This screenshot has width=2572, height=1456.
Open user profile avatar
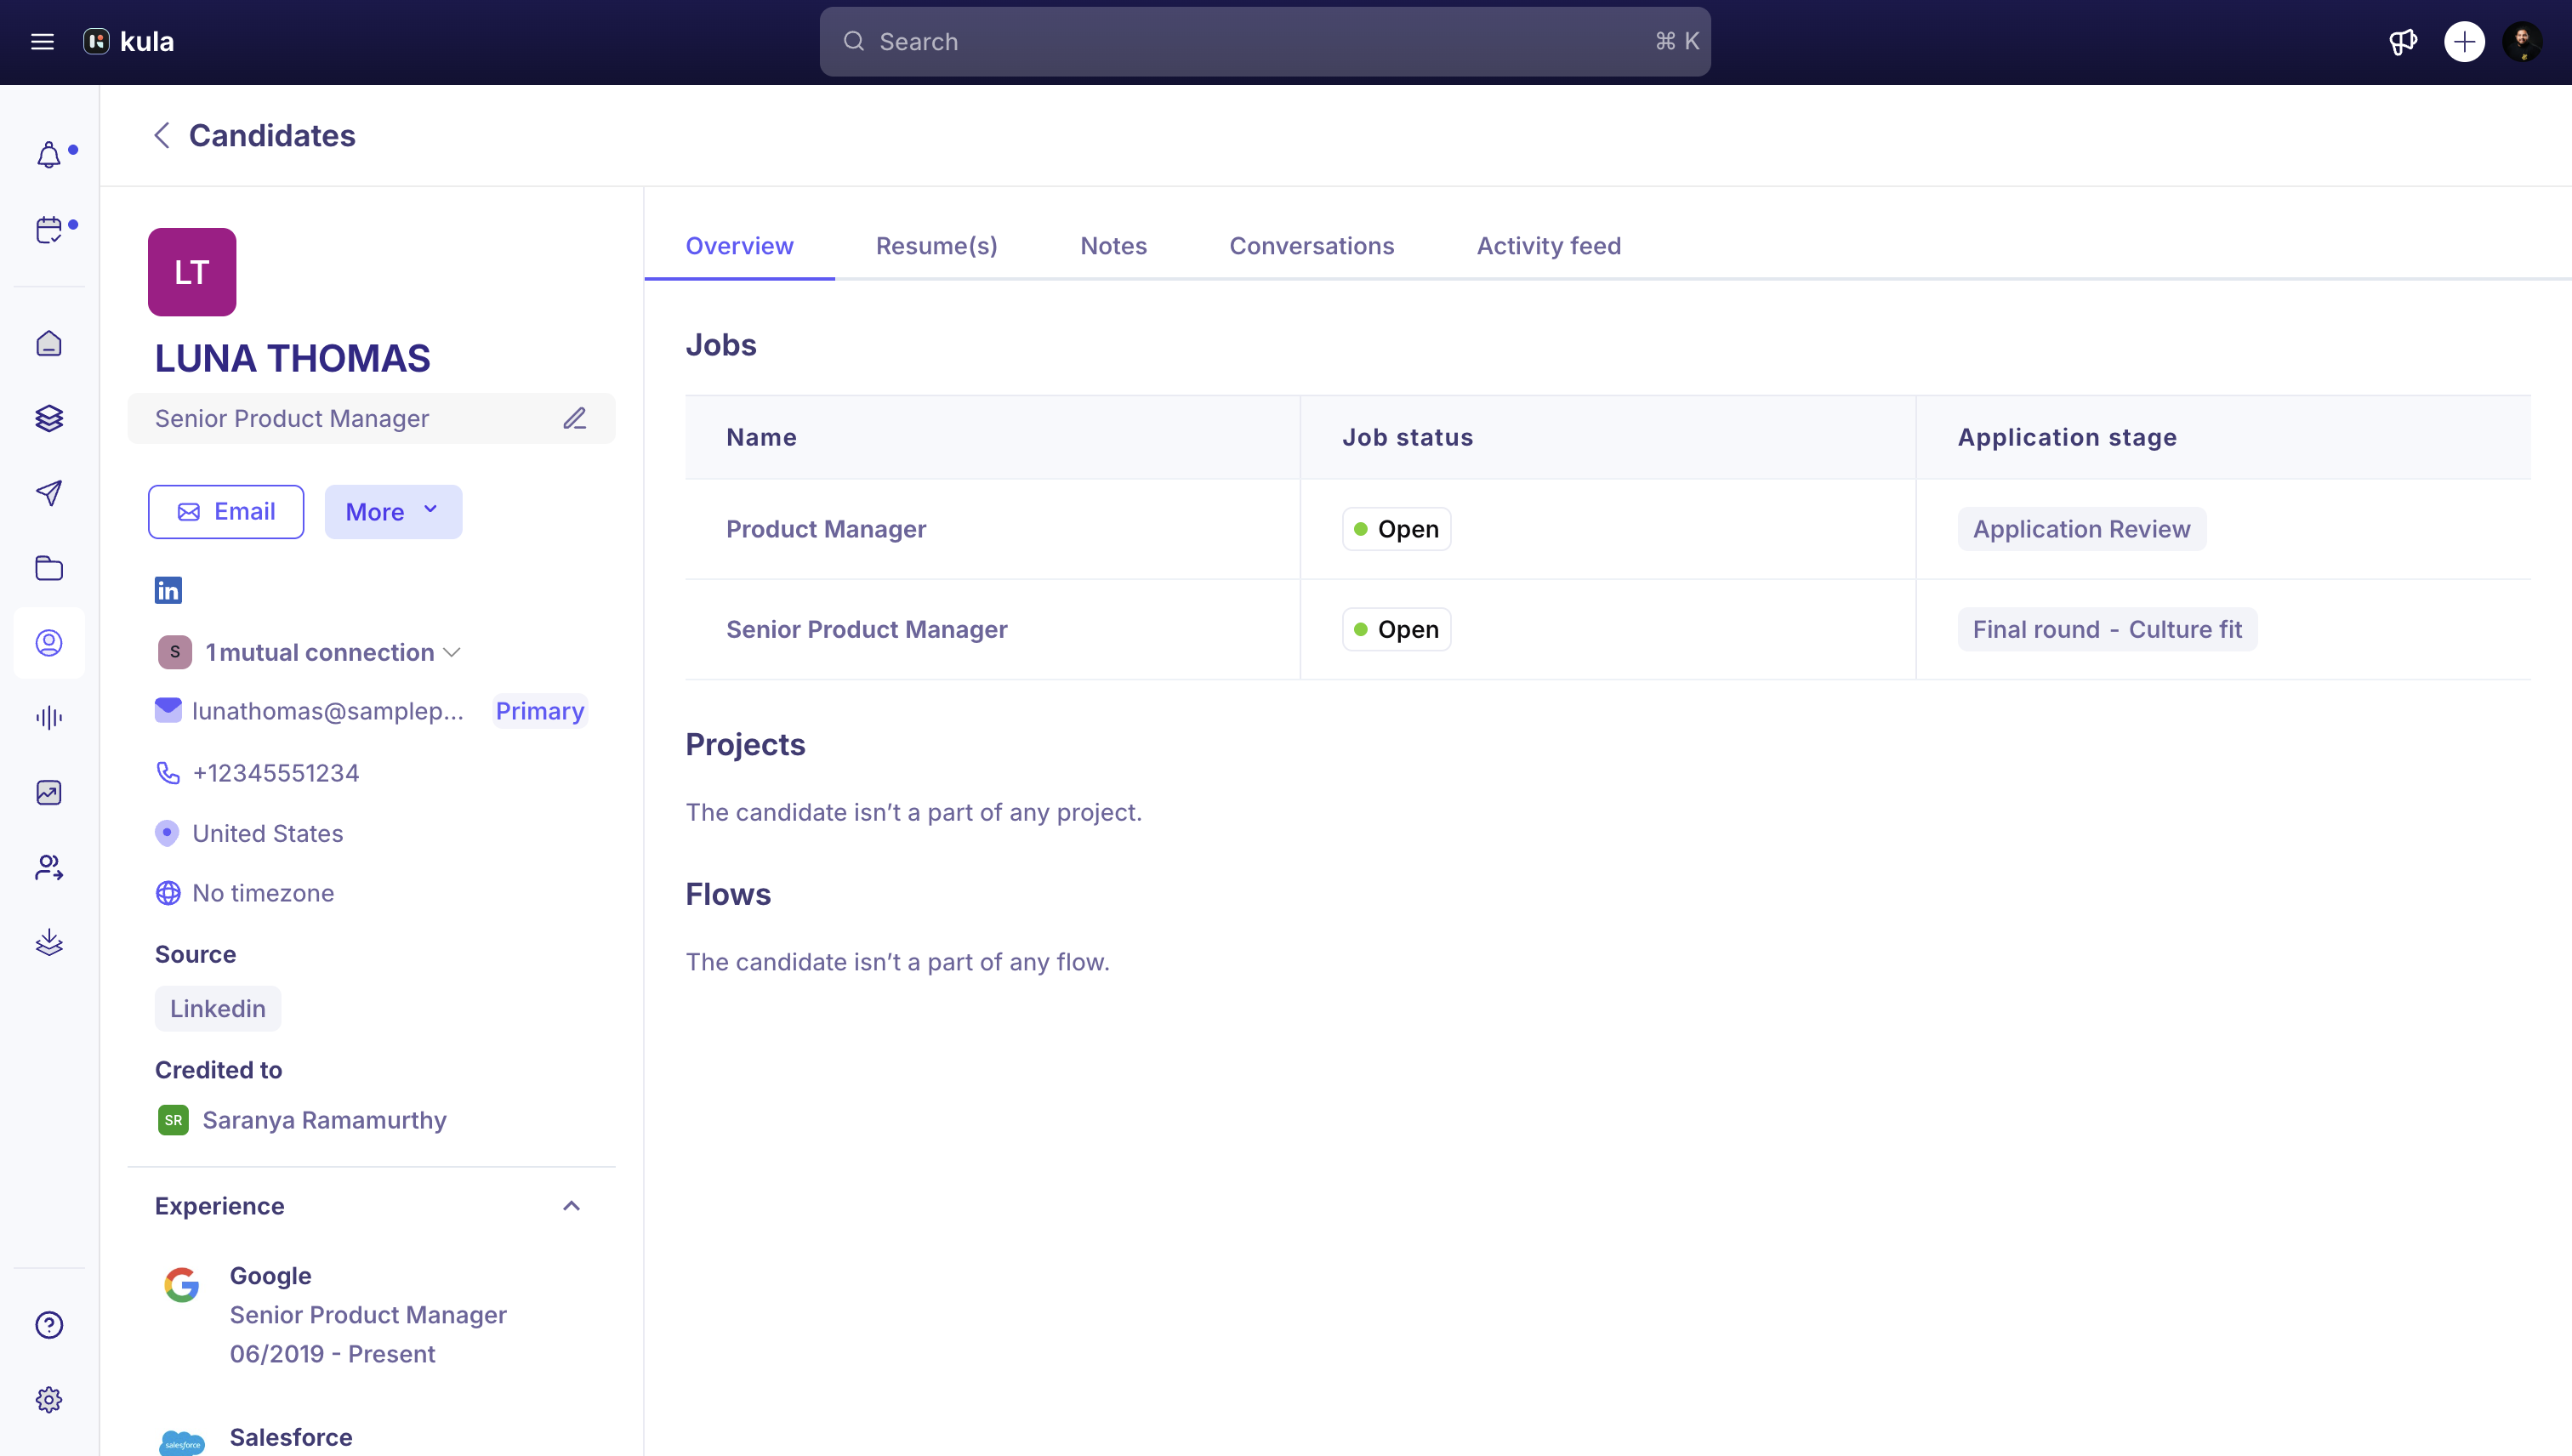[x=2522, y=42]
